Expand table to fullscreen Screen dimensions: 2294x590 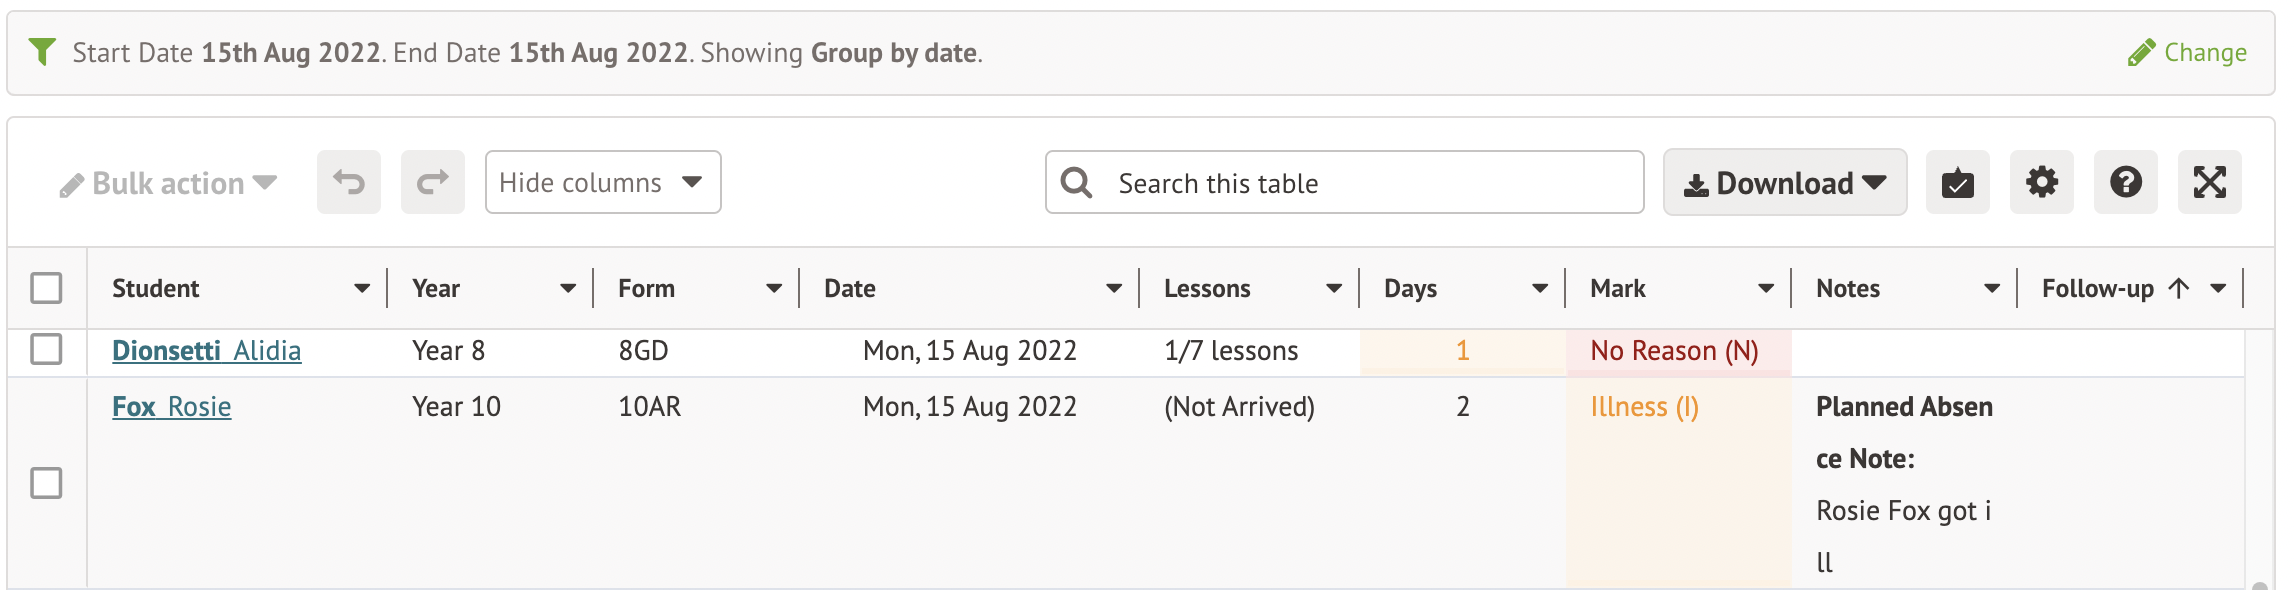(2209, 182)
